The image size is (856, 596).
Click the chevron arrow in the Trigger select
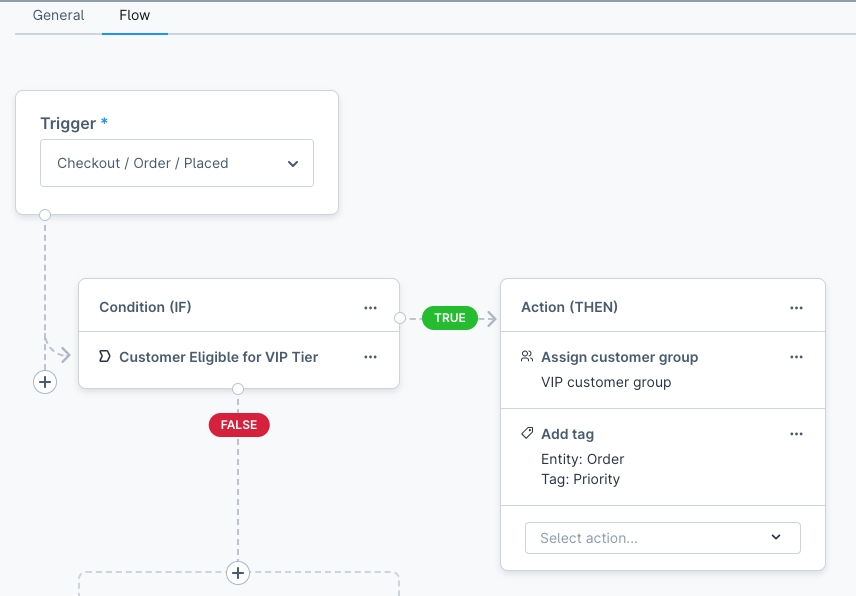[293, 163]
